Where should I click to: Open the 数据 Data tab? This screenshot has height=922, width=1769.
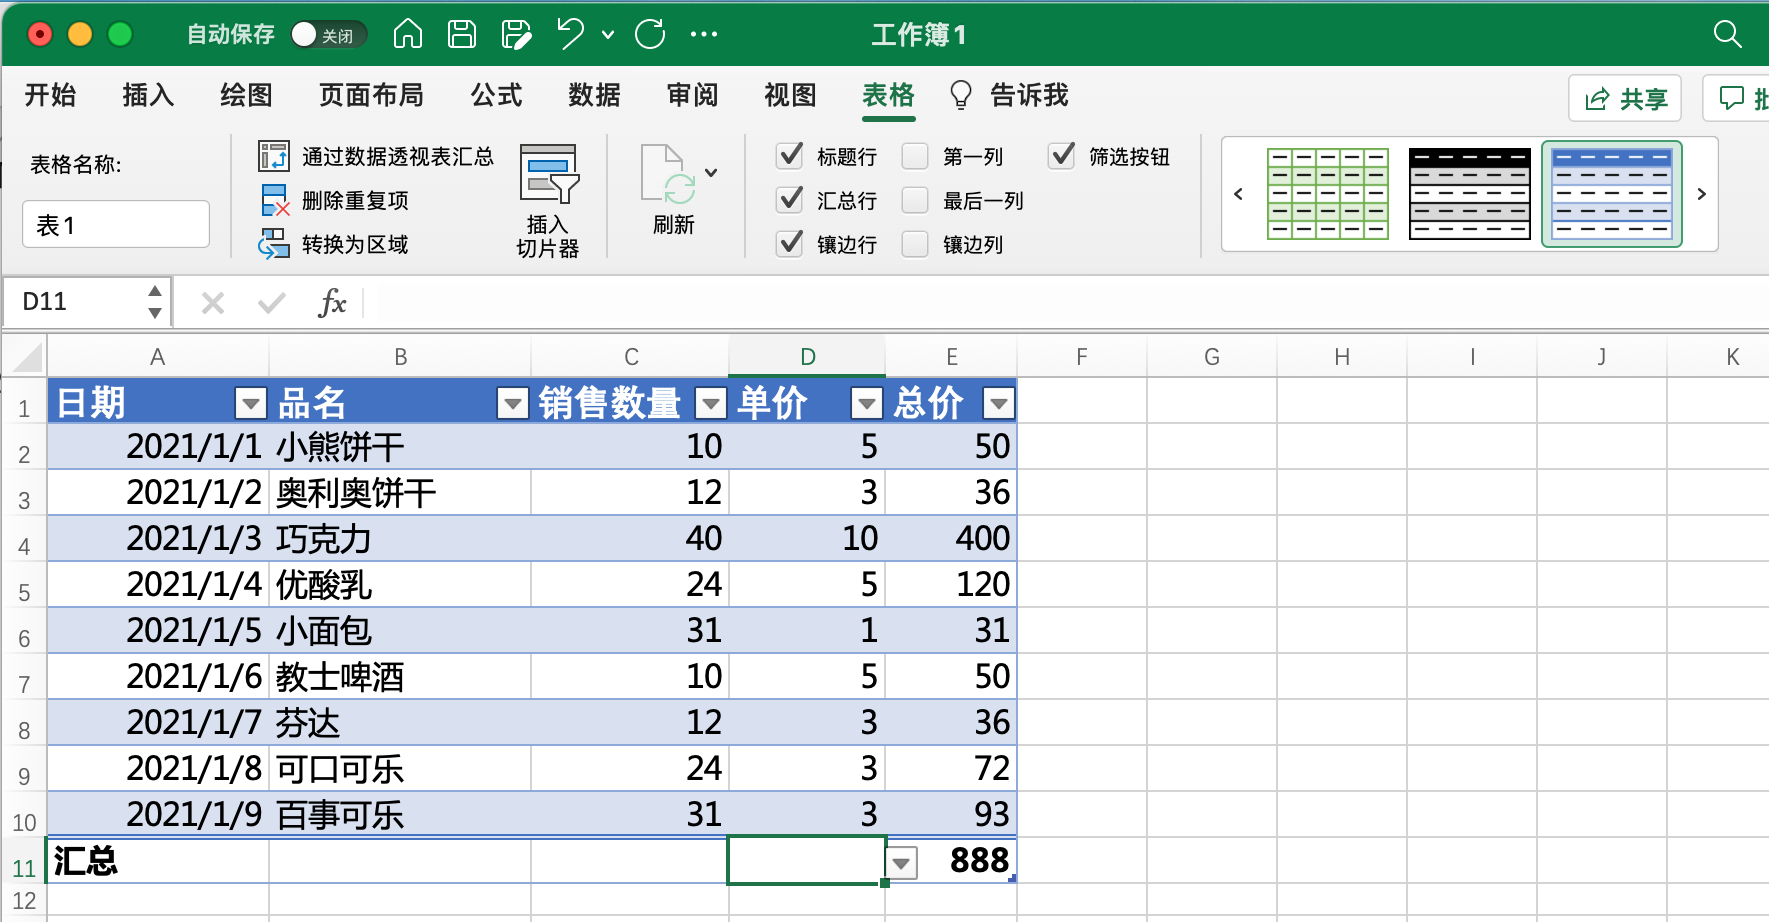595,95
